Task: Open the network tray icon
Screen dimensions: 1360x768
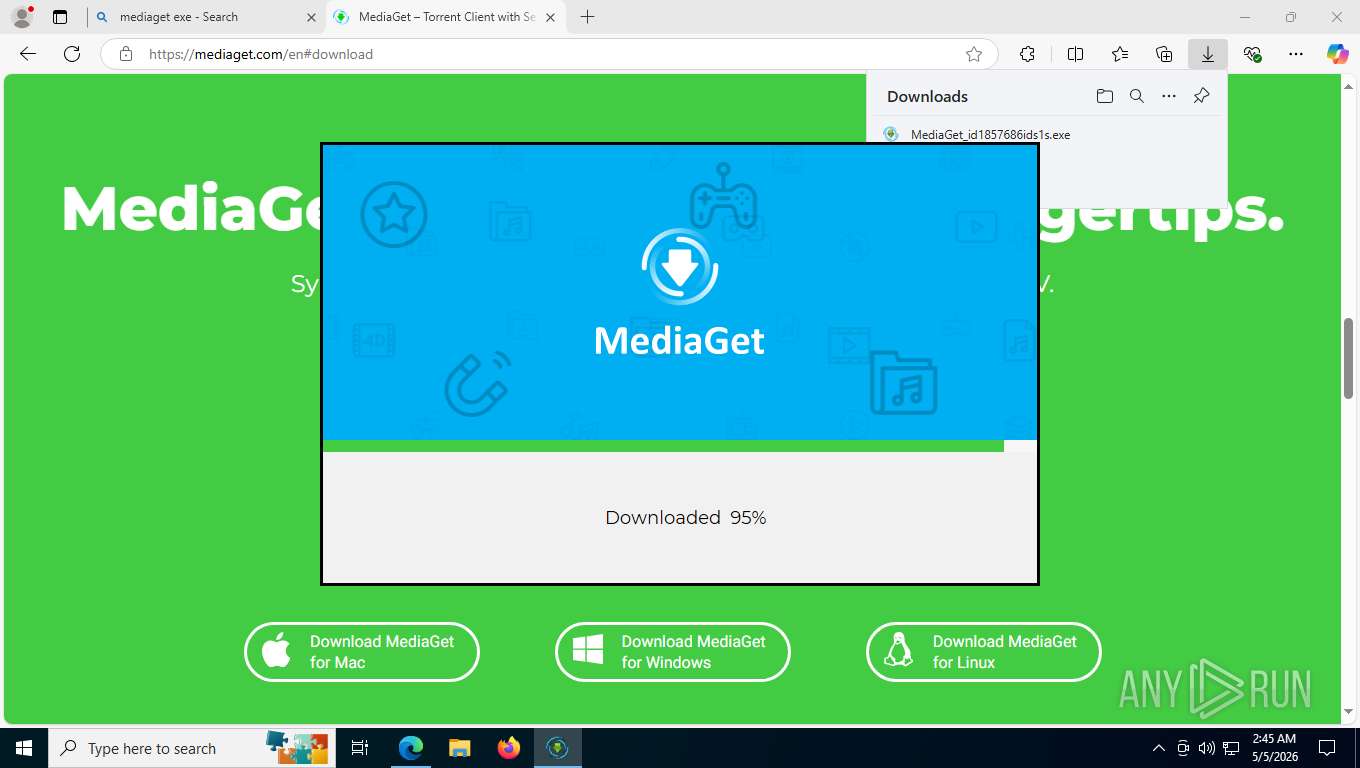Action: pyautogui.click(x=1231, y=748)
